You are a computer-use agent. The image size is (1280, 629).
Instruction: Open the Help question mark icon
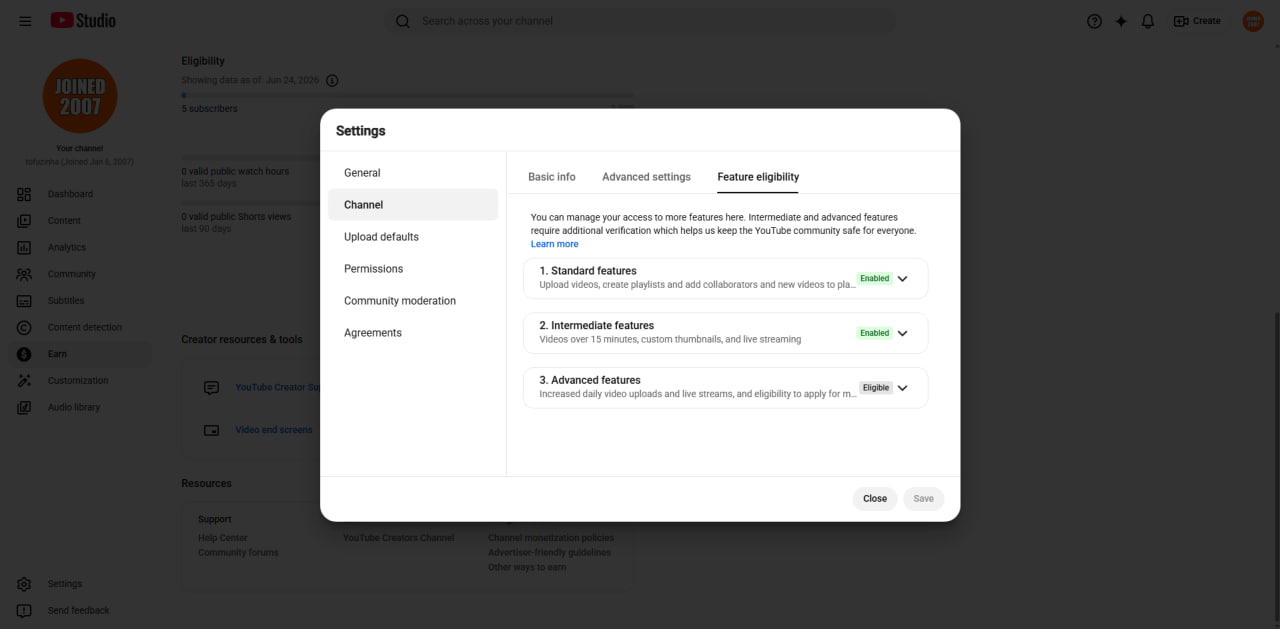tap(1094, 21)
